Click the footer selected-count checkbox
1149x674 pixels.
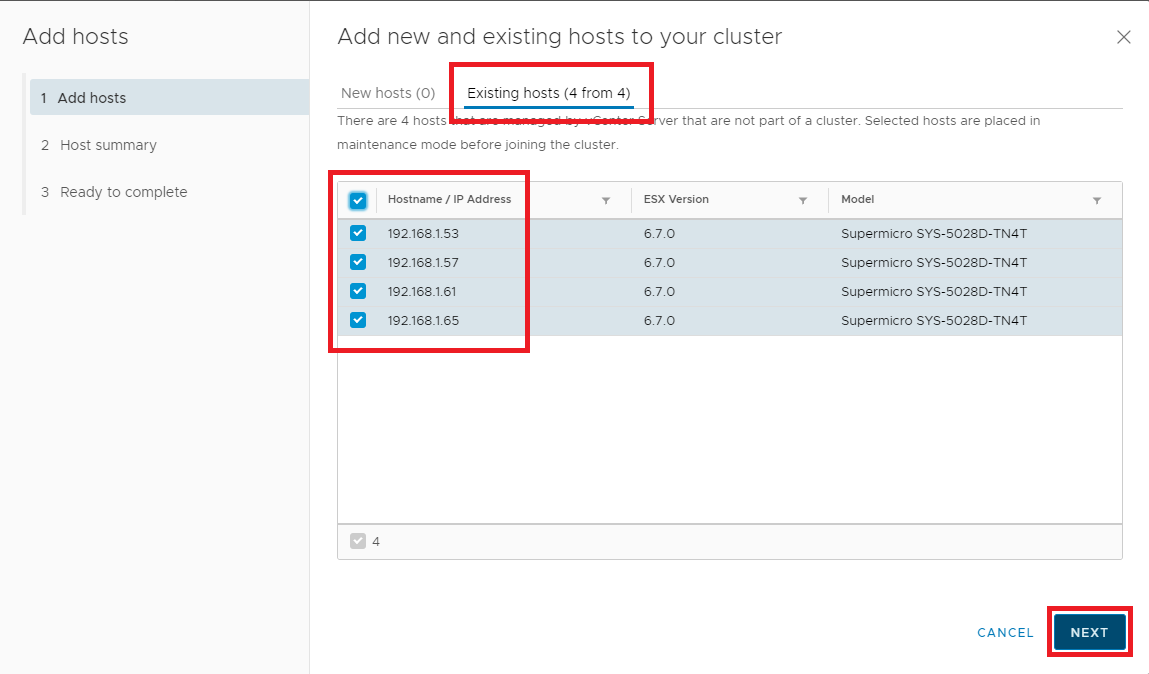click(x=358, y=541)
